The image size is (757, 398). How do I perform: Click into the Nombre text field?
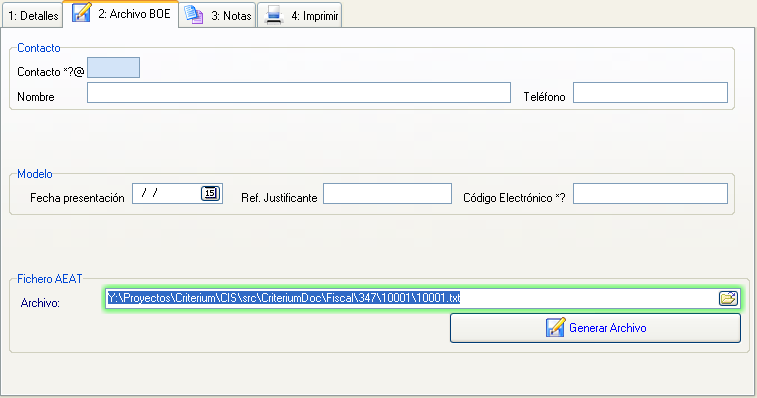coord(299,92)
